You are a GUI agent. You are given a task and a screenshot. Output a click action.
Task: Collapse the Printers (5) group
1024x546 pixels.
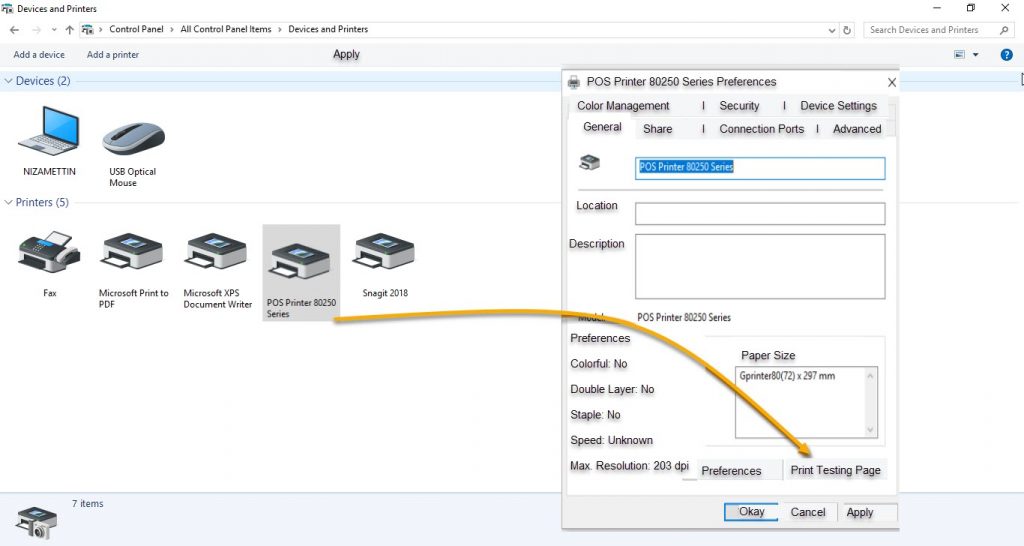(x=8, y=202)
